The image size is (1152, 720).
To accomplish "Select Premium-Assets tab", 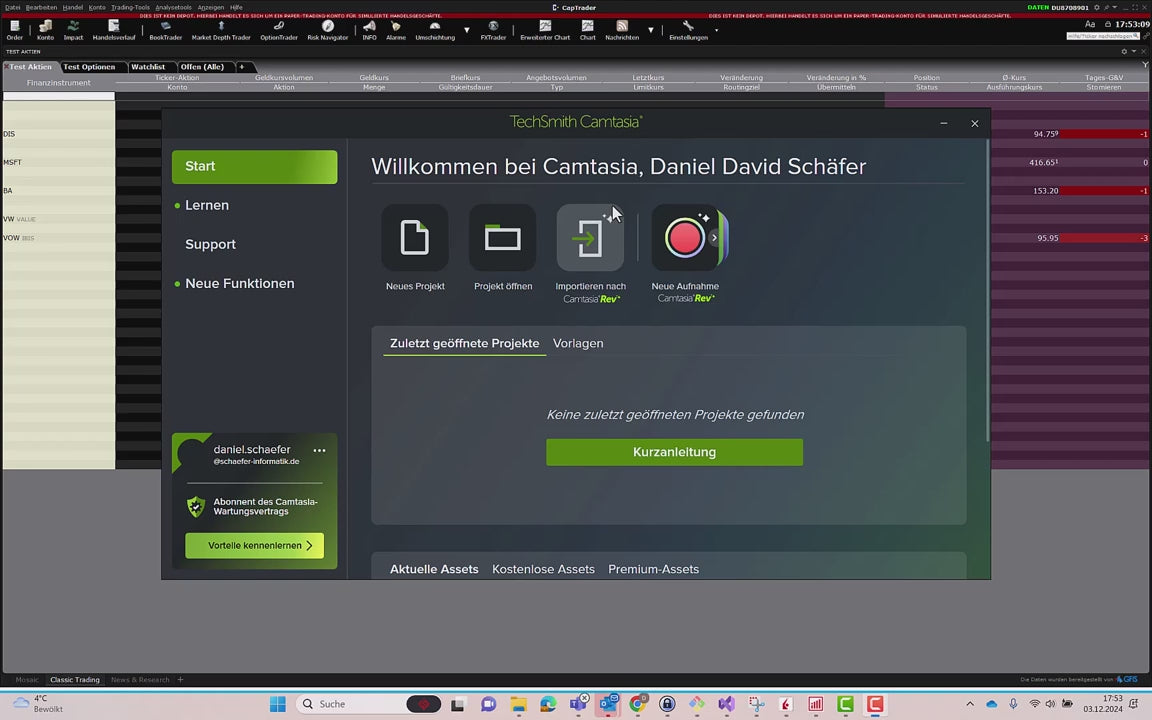I will pyautogui.click(x=653, y=569).
